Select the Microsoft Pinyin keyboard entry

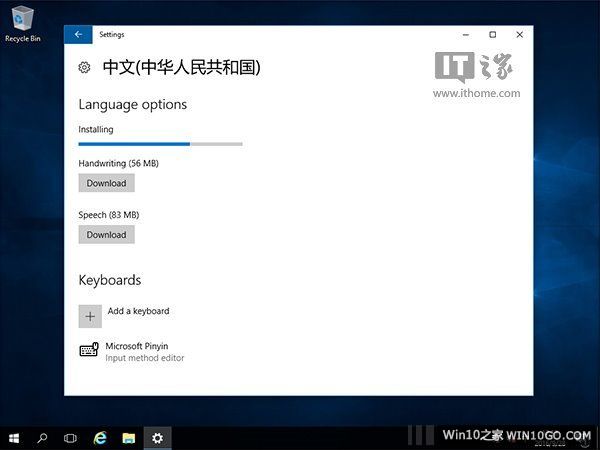click(132, 351)
